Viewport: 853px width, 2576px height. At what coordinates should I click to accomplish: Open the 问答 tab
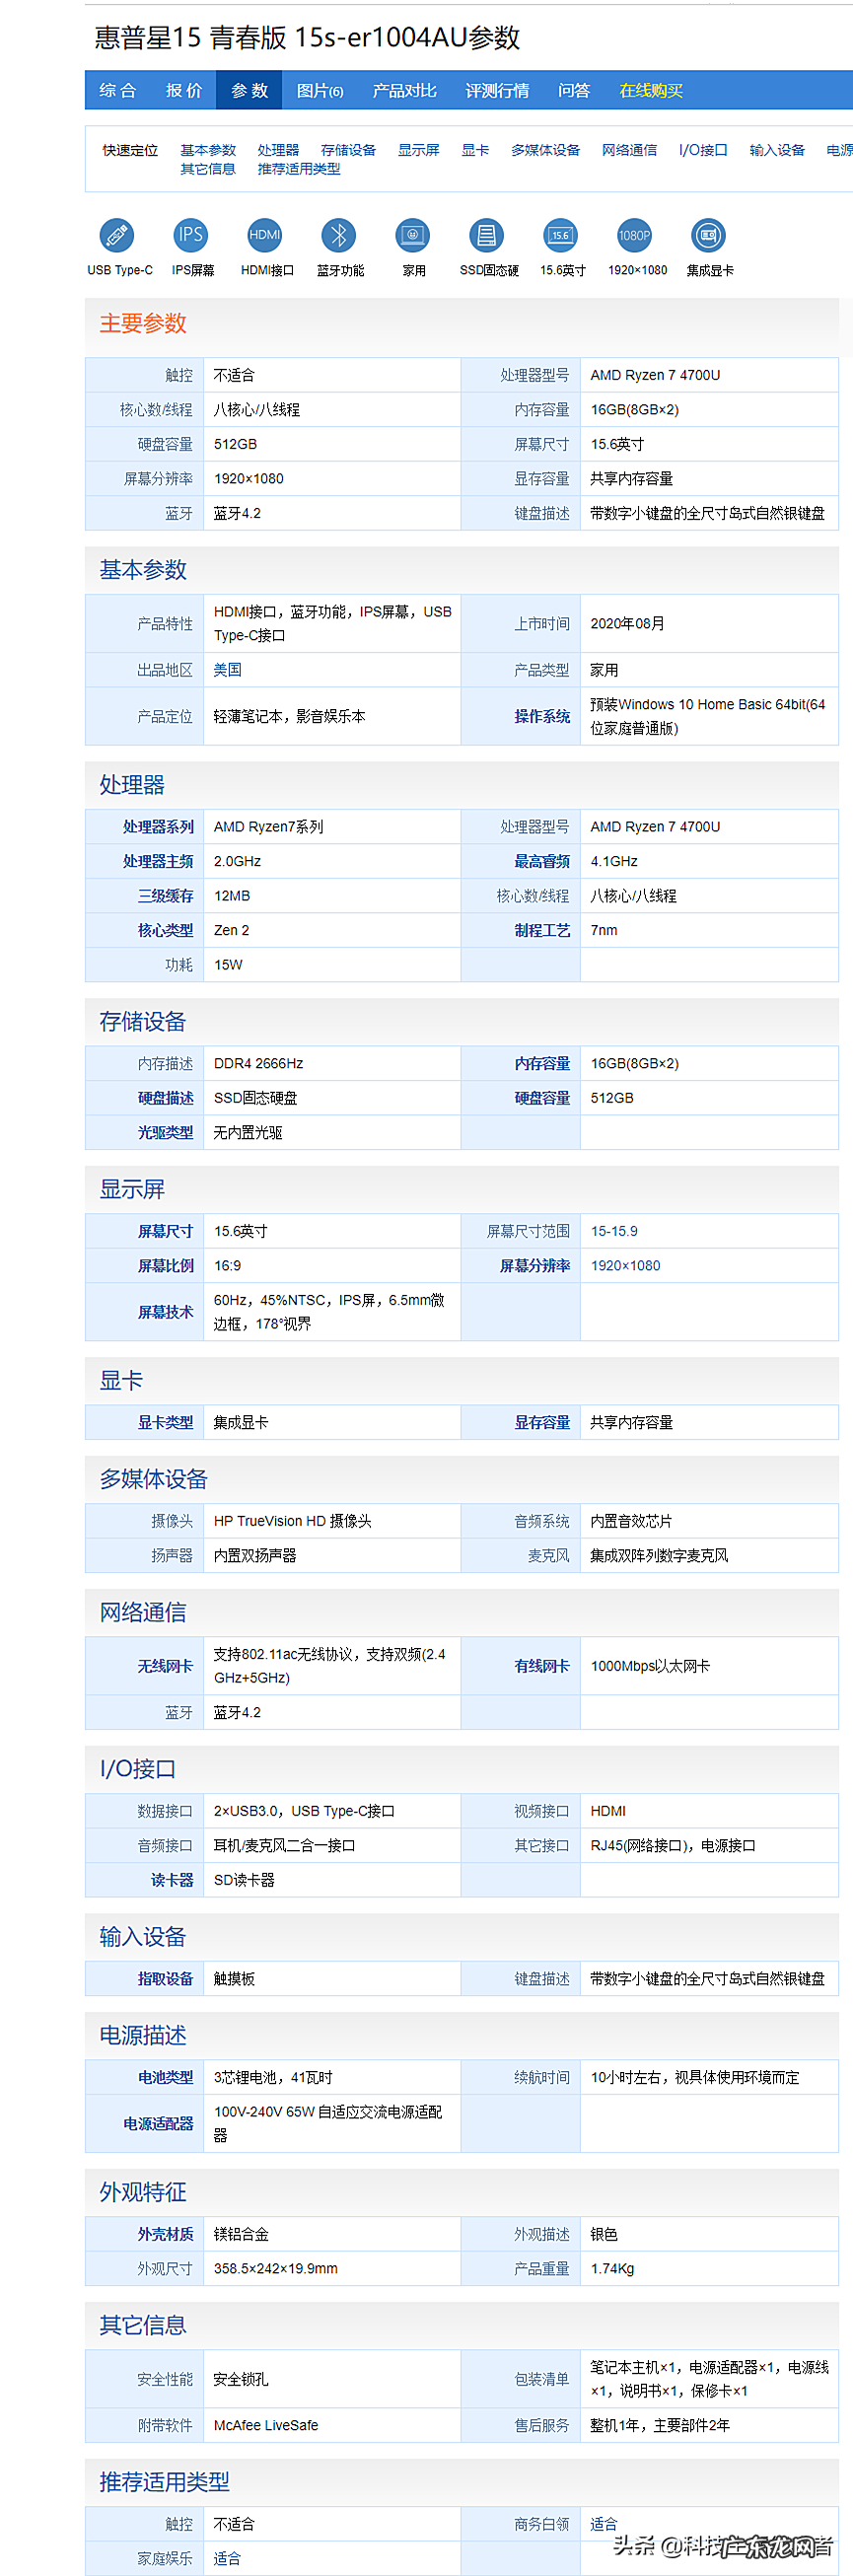[x=574, y=90]
